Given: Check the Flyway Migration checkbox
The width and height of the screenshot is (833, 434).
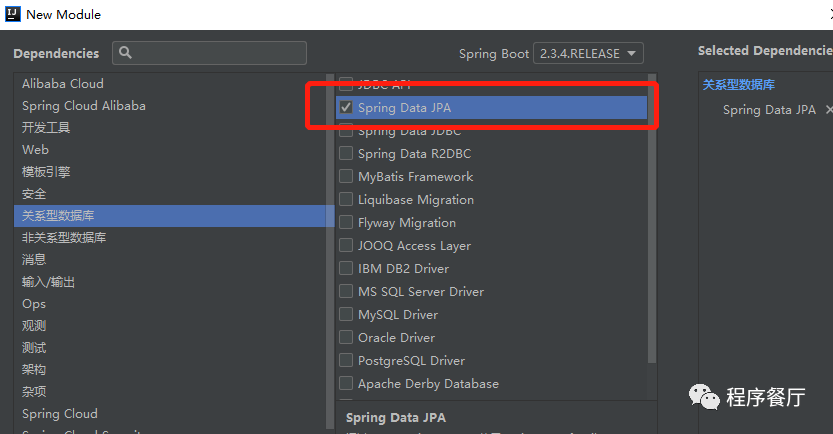Looking at the screenshot, I should tap(346, 222).
